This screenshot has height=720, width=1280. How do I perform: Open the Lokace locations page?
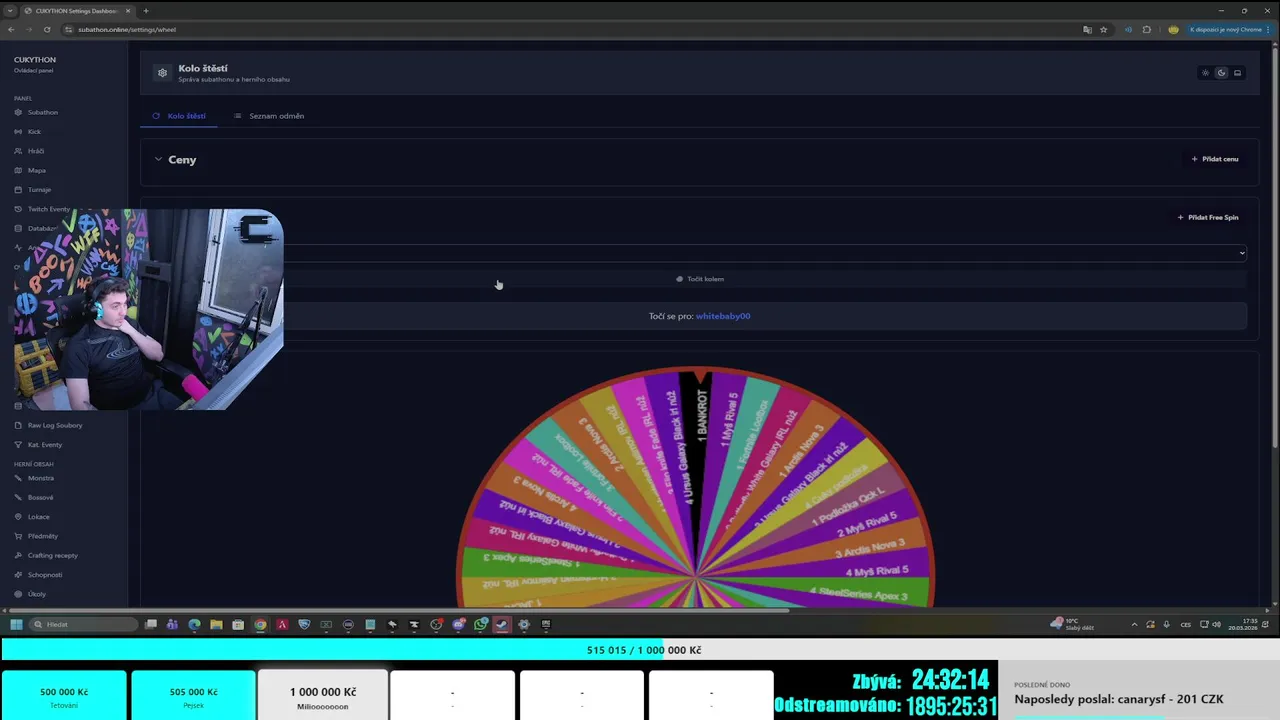click(38, 517)
